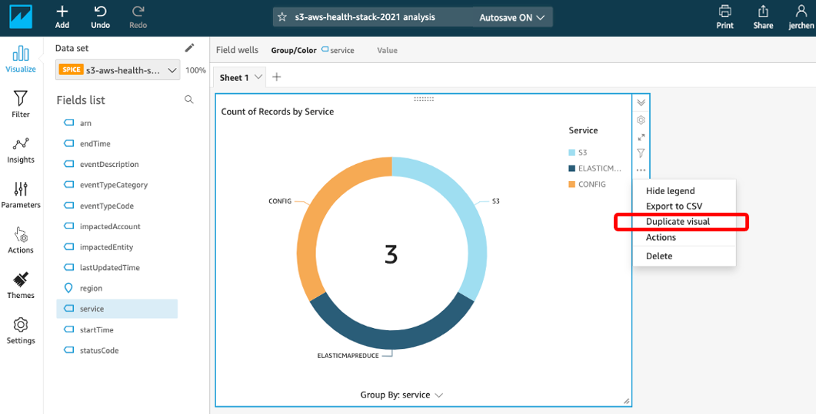Open the jerchen user menu
The height and width of the screenshot is (414, 816).
(801, 17)
